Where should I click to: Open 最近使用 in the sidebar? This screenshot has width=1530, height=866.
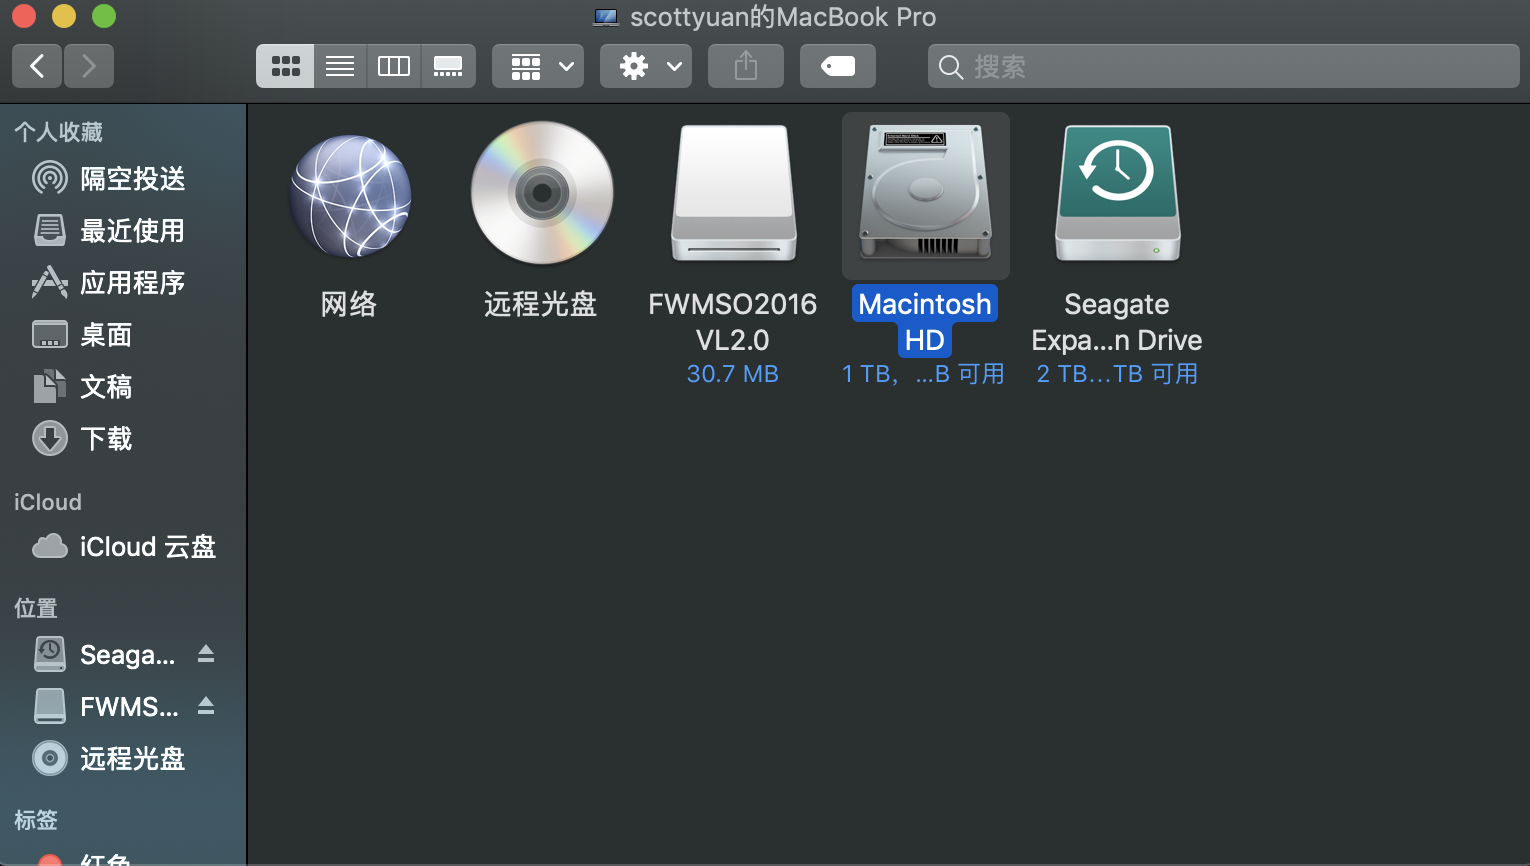click(x=123, y=231)
